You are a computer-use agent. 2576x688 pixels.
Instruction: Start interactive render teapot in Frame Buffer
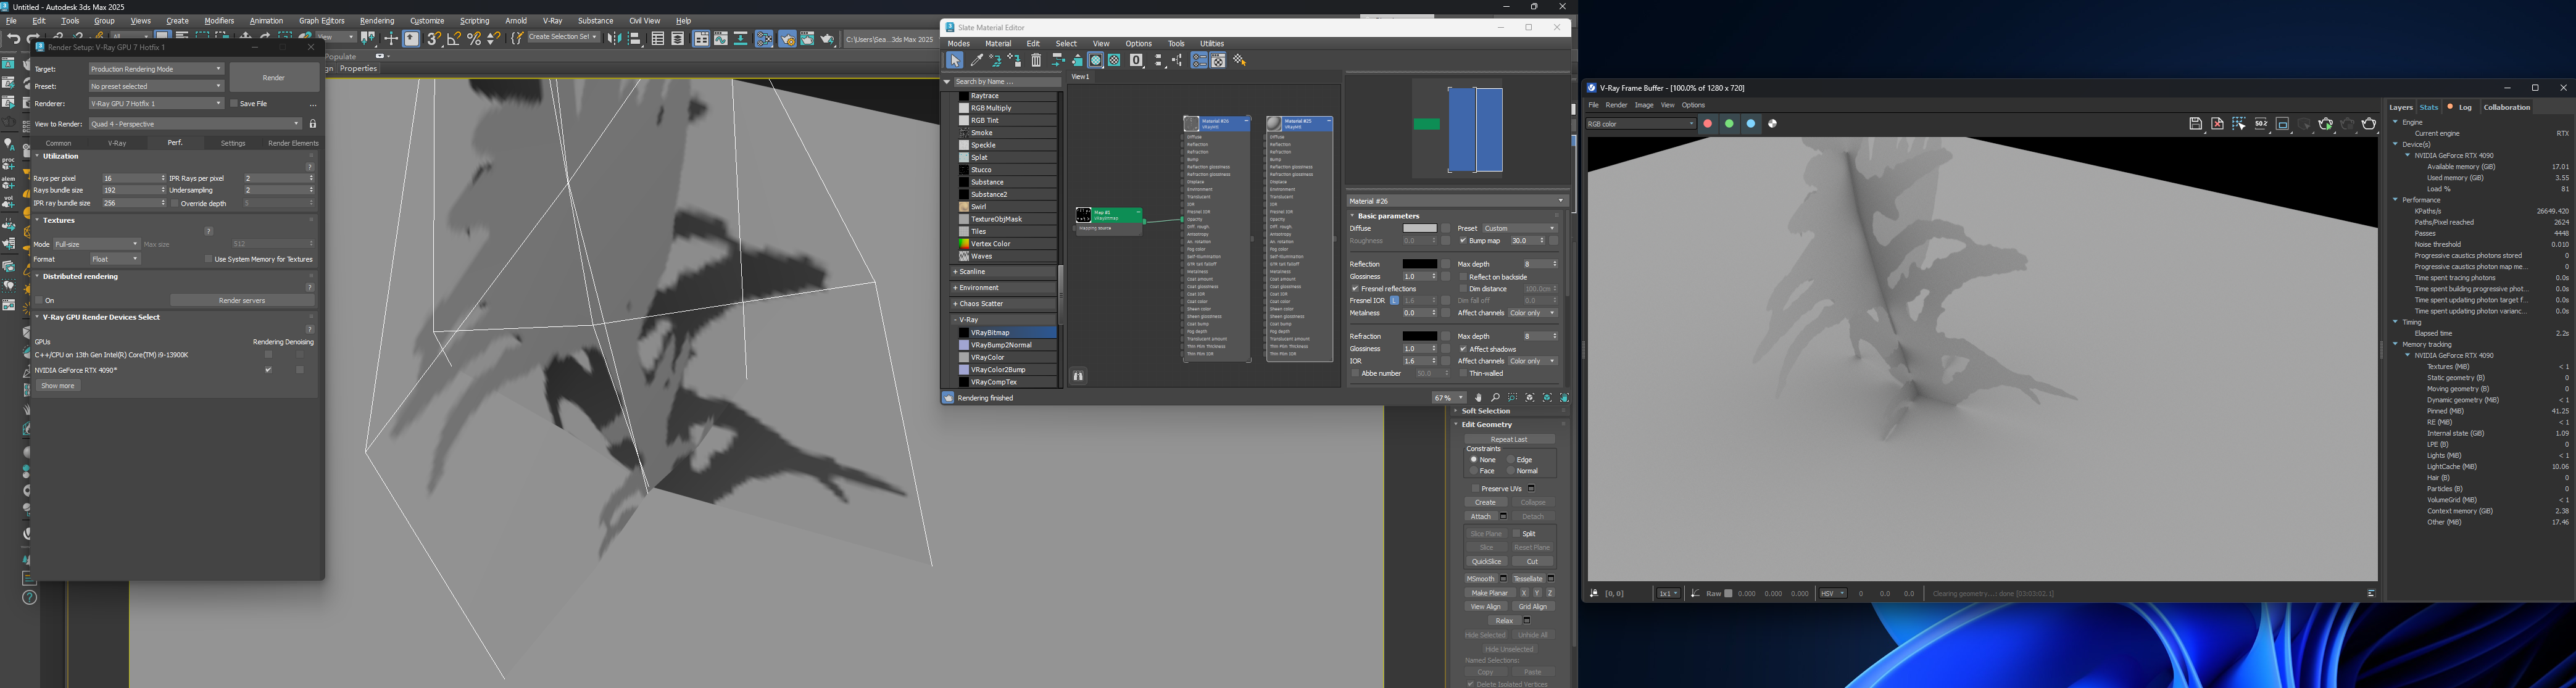[2326, 124]
